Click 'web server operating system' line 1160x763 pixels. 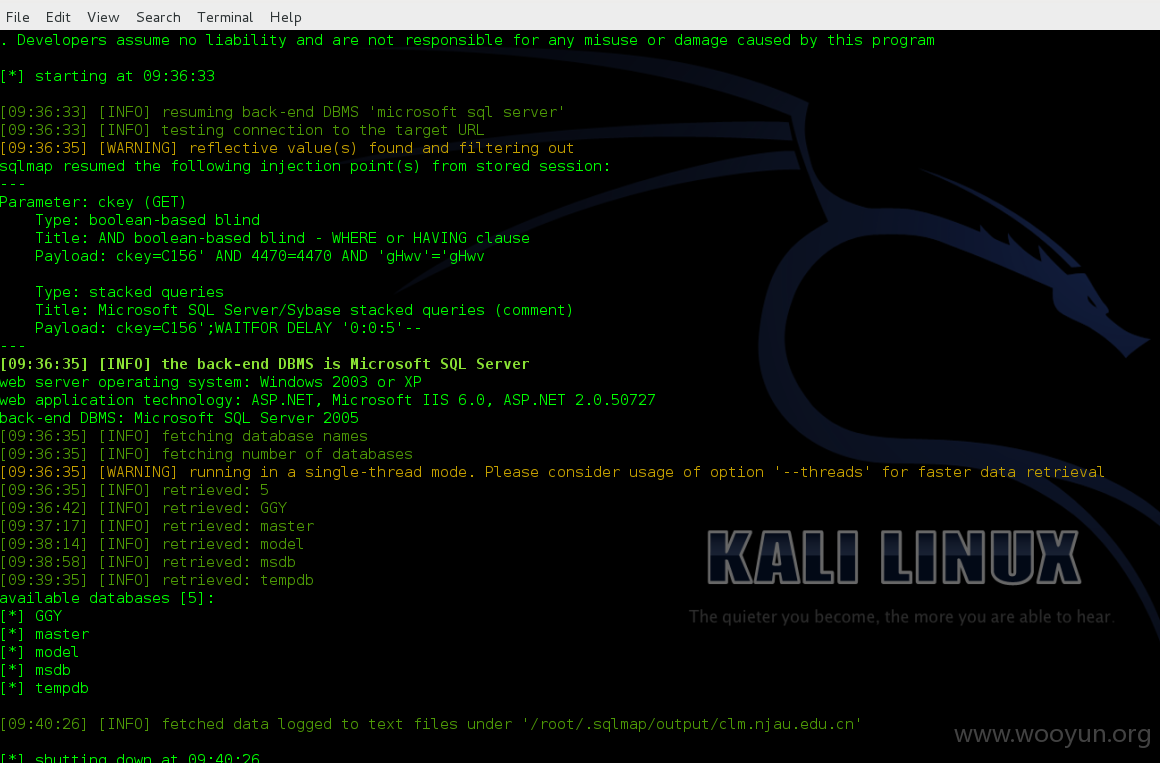pos(211,383)
